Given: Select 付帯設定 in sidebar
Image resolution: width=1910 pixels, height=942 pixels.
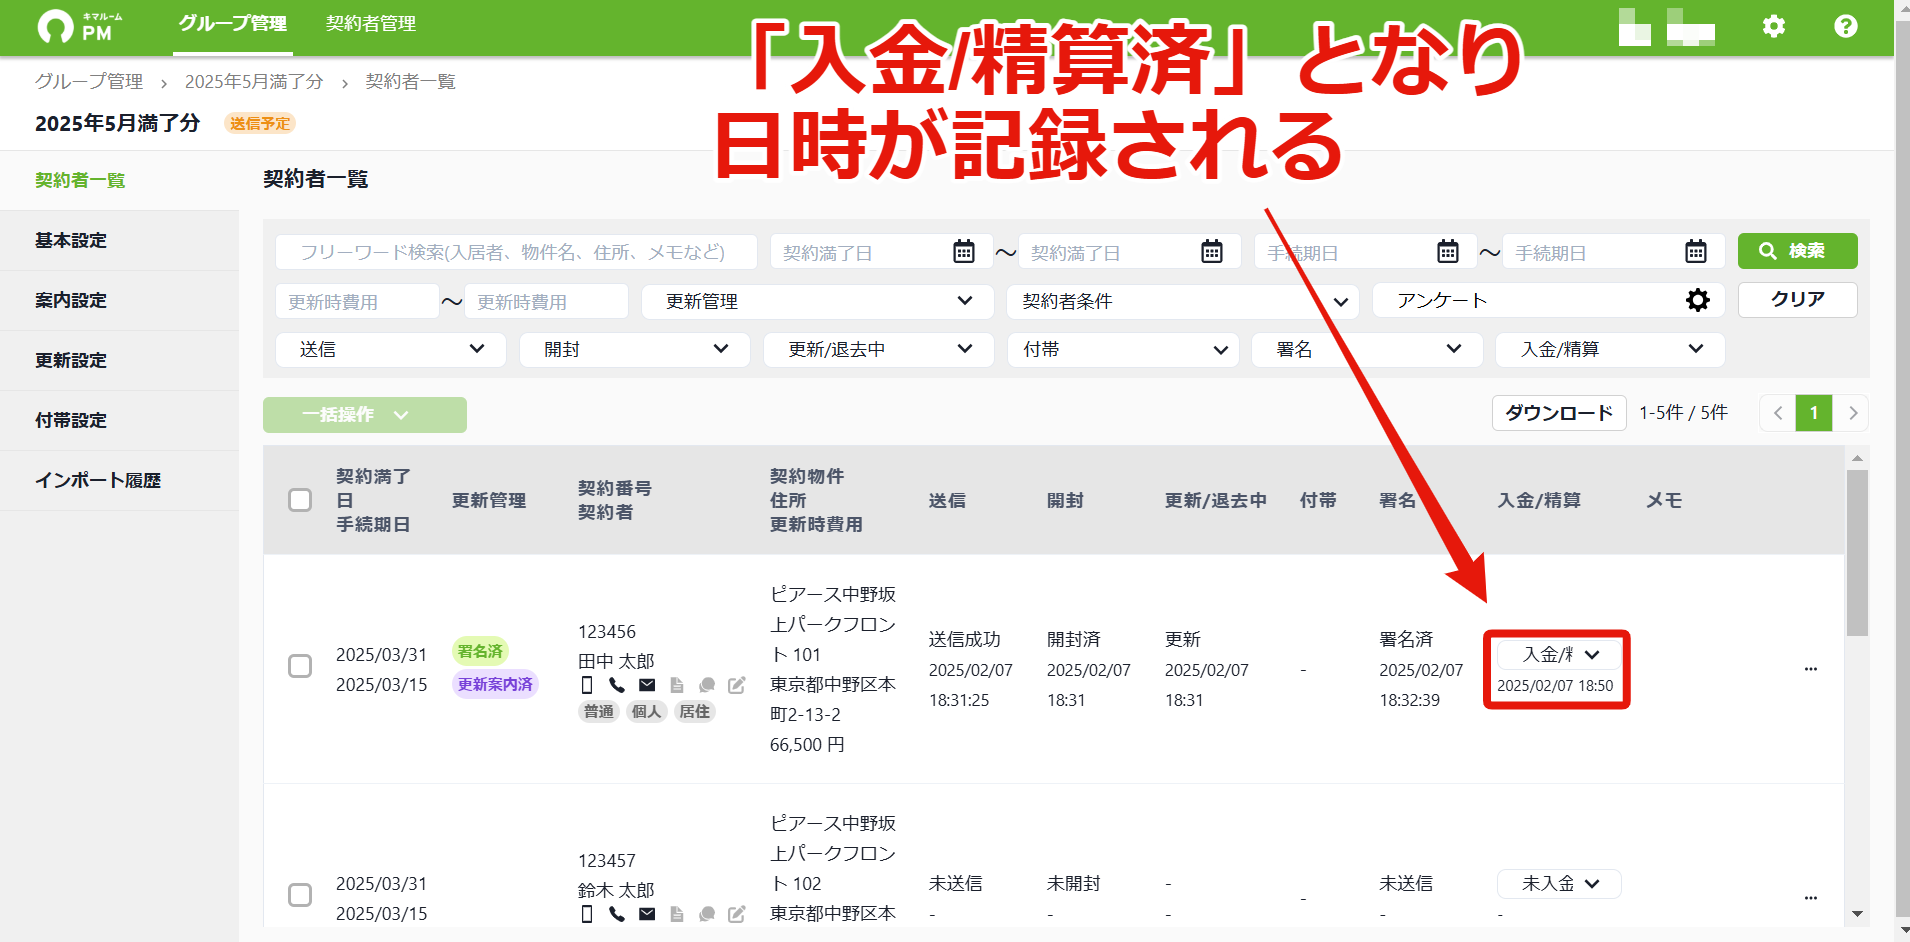Looking at the screenshot, I should tap(119, 421).
